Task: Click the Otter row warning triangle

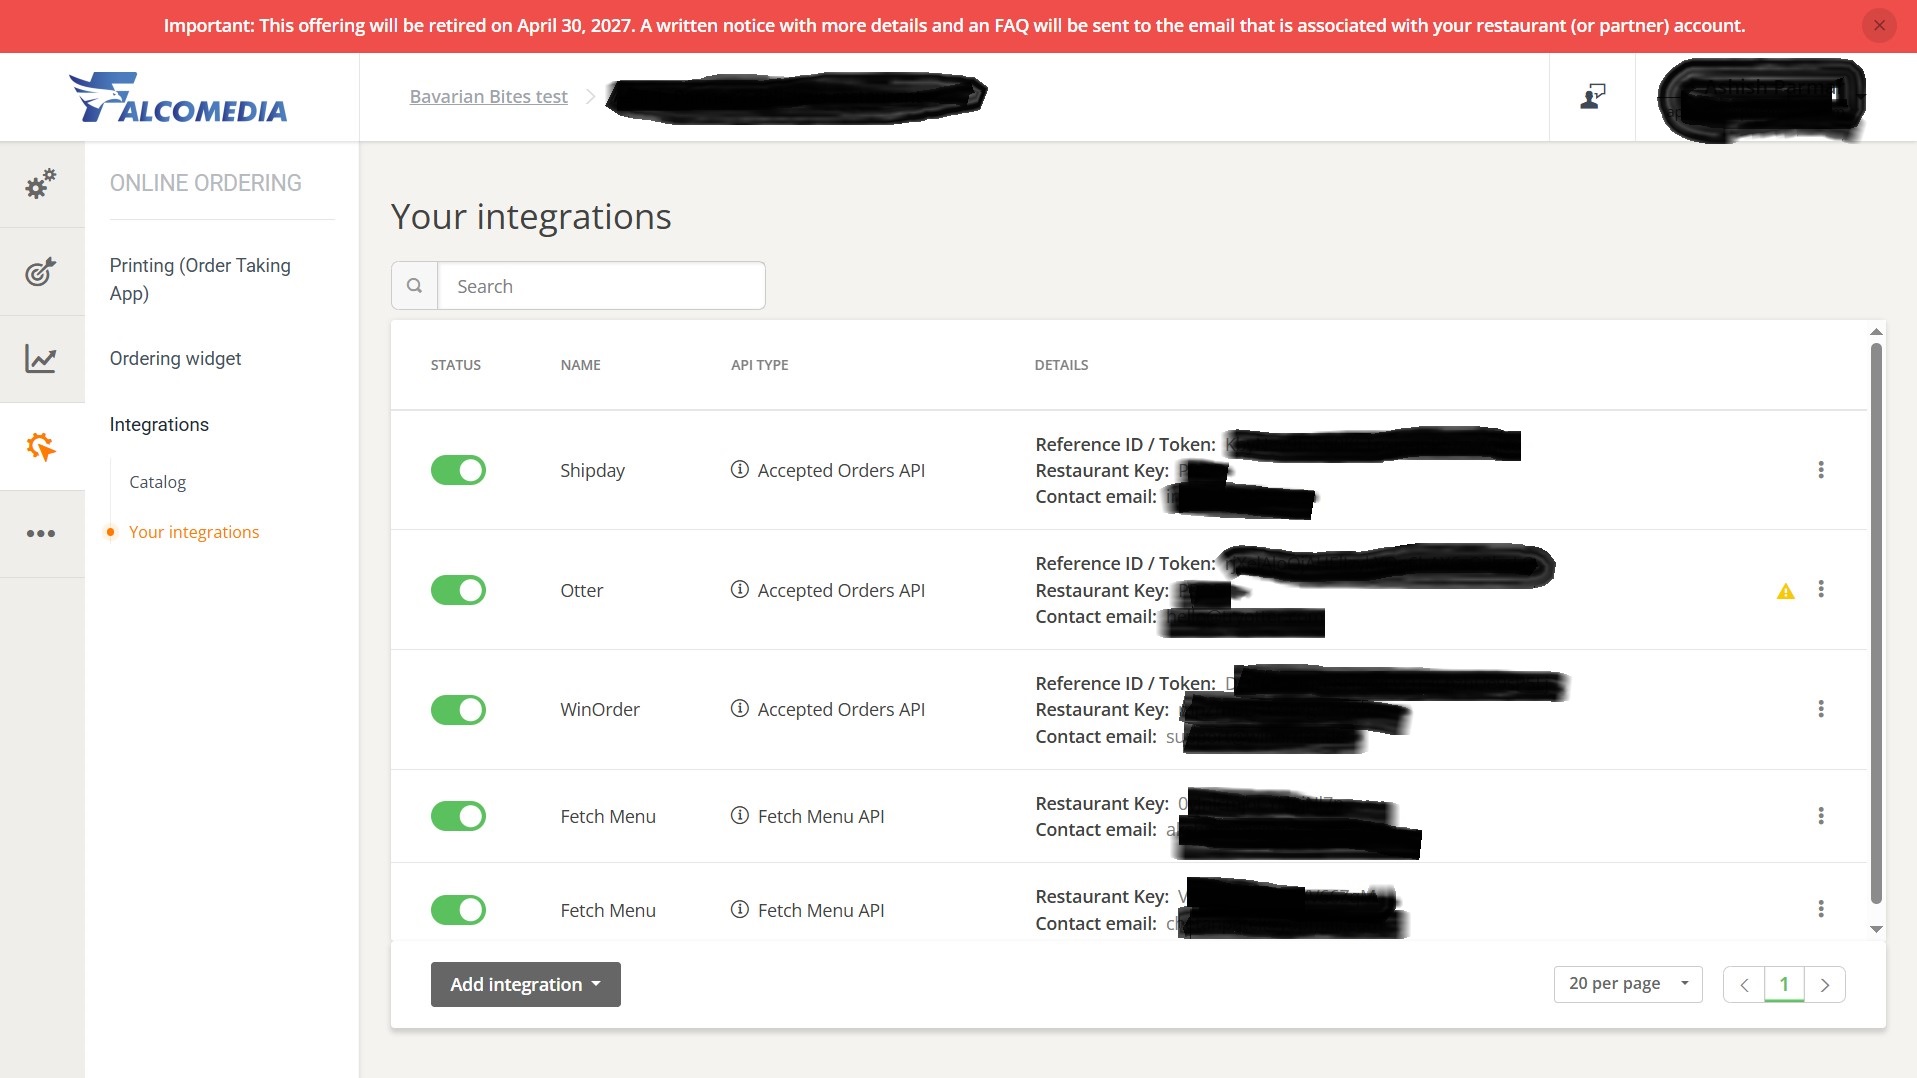Action: click(1785, 591)
